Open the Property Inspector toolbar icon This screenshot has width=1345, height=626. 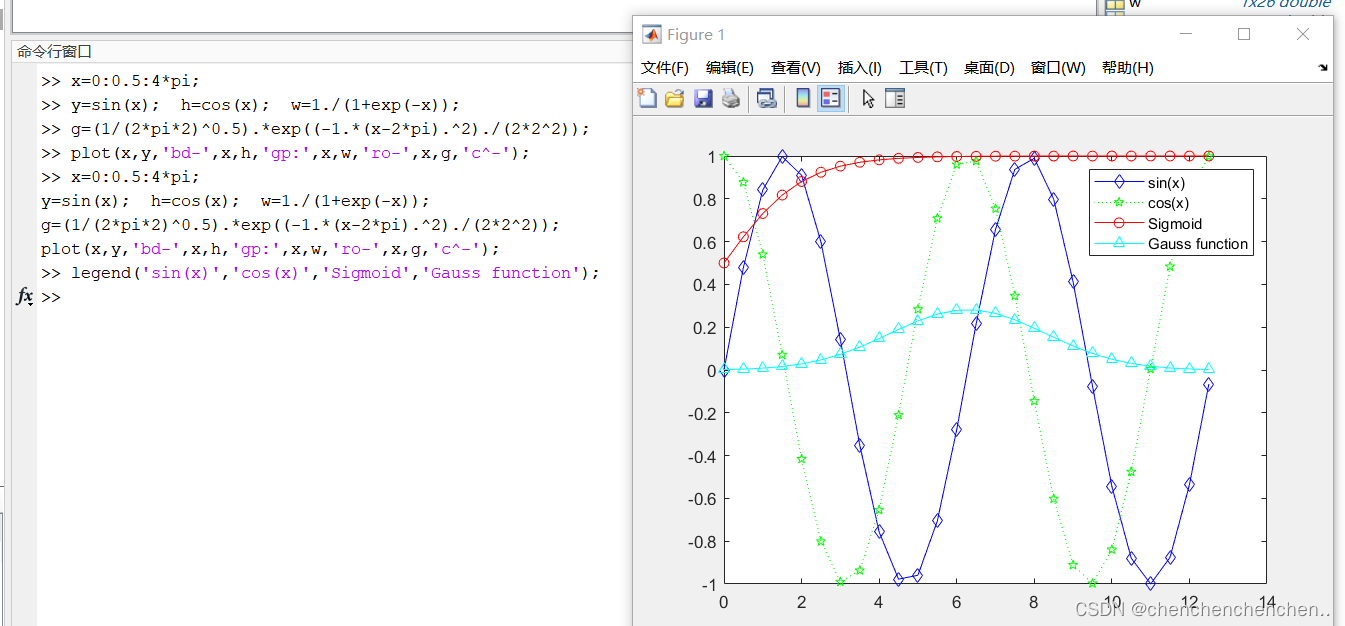click(x=895, y=98)
